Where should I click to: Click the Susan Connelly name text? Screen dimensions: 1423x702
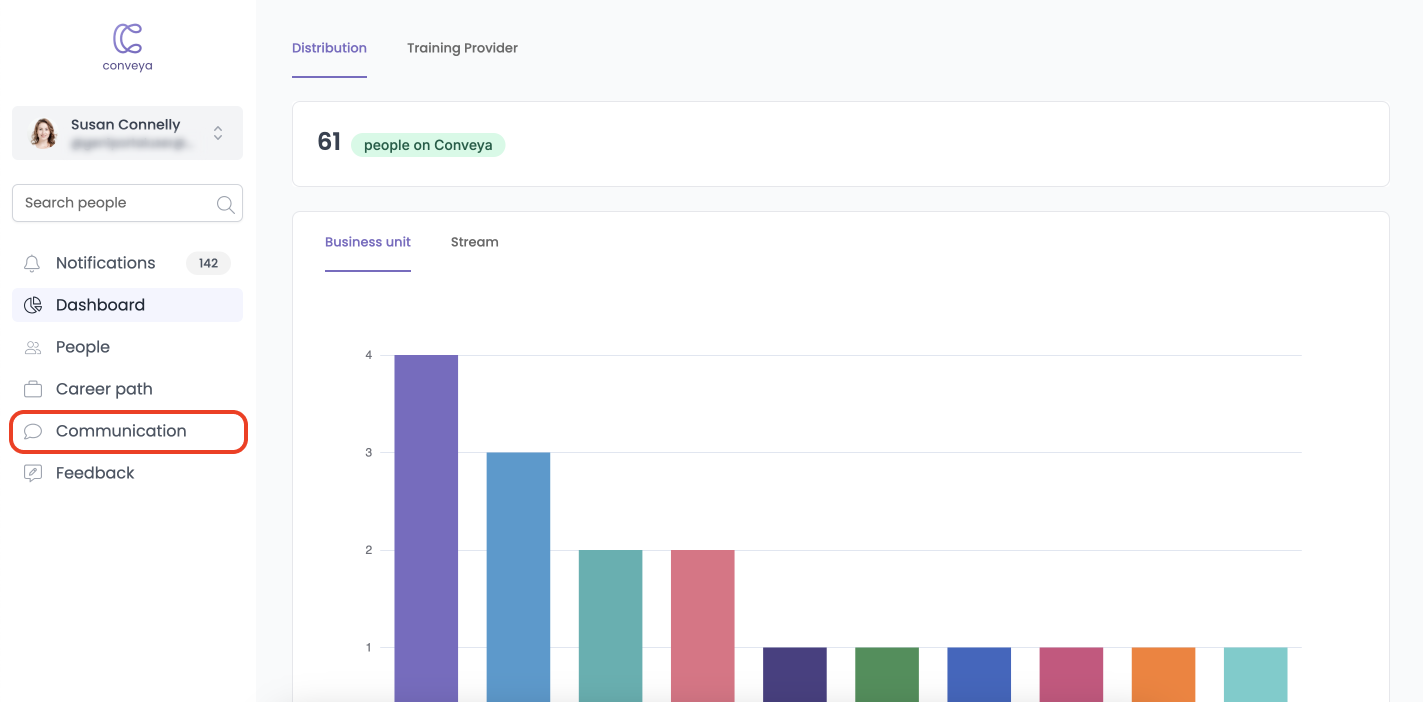pos(126,125)
